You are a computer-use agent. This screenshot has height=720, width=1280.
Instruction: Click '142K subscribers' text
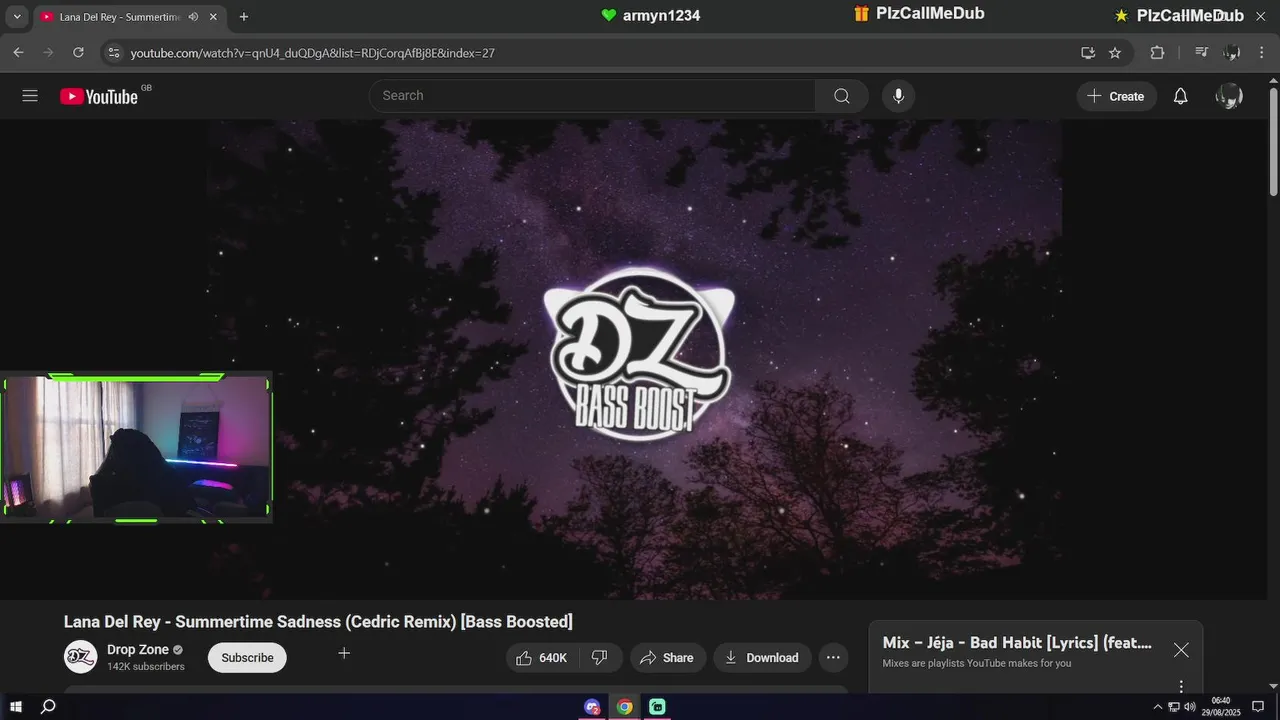tap(146, 667)
